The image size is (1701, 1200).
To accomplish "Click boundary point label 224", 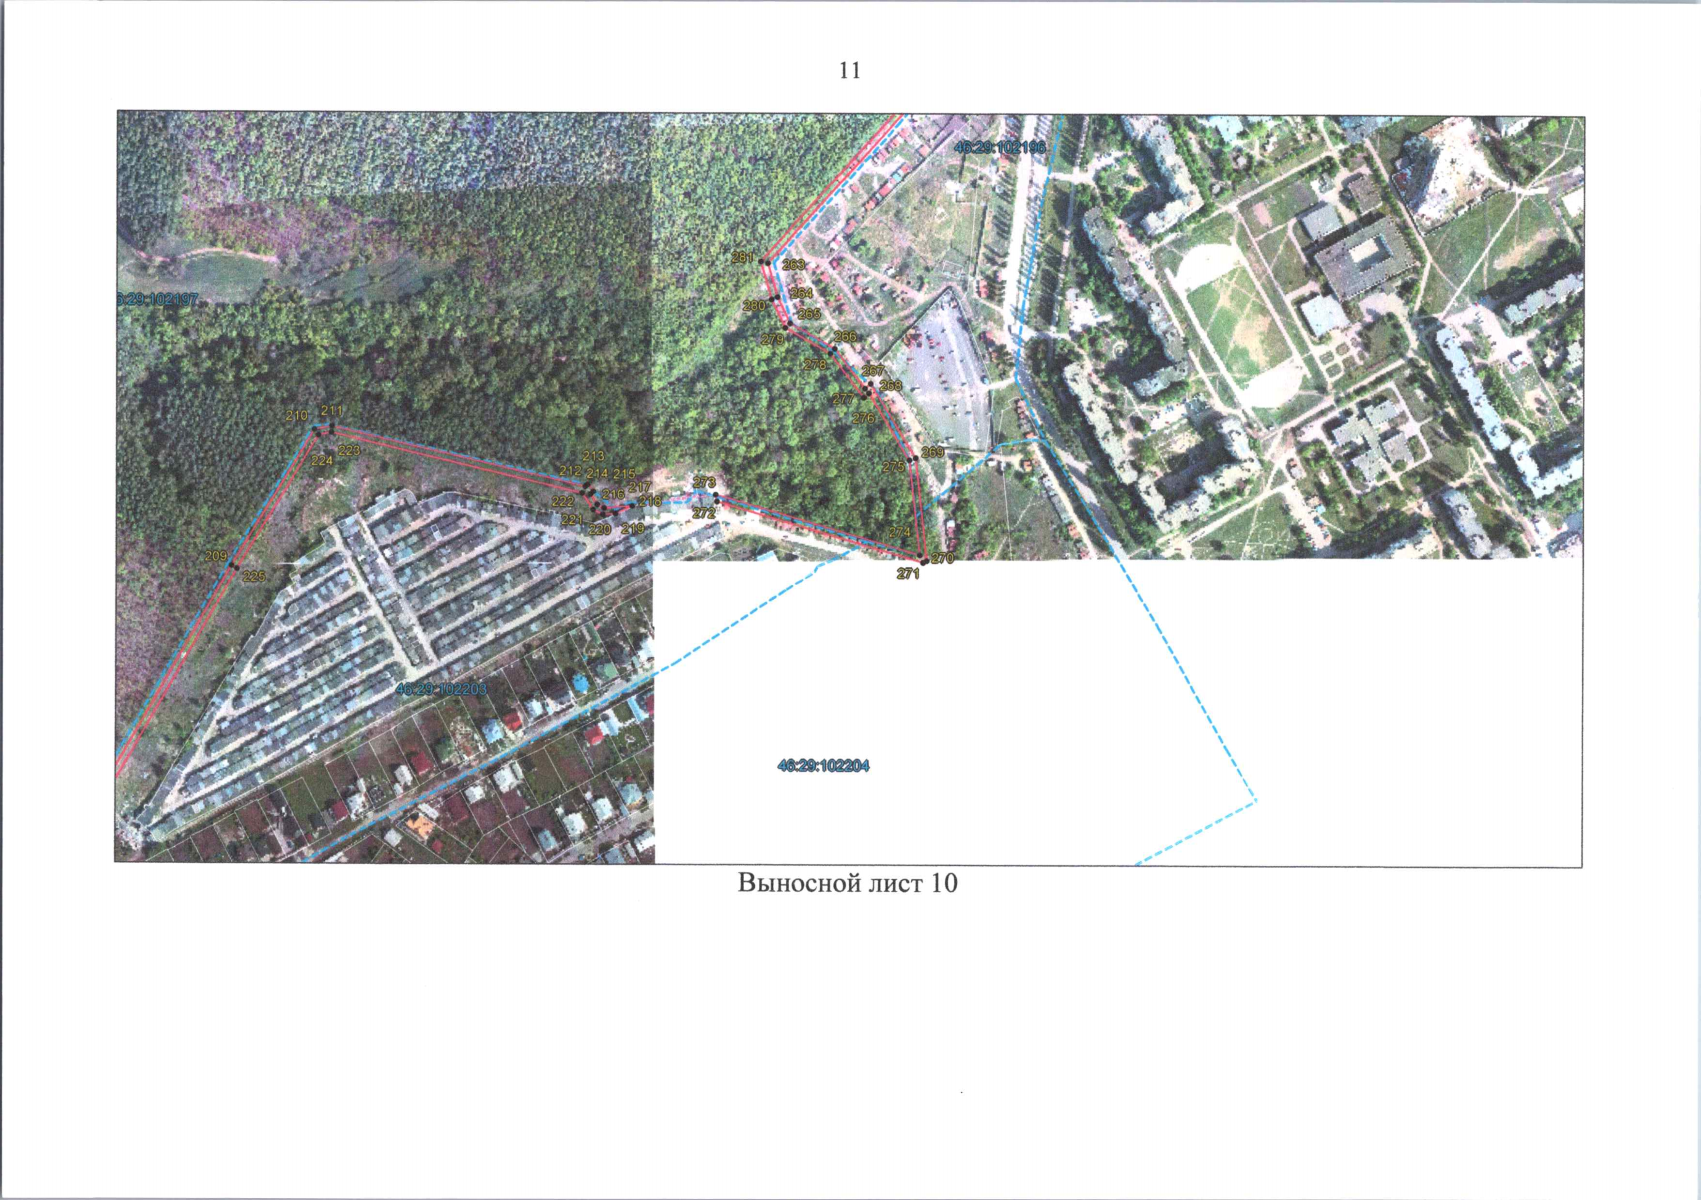I will [321, 461].
